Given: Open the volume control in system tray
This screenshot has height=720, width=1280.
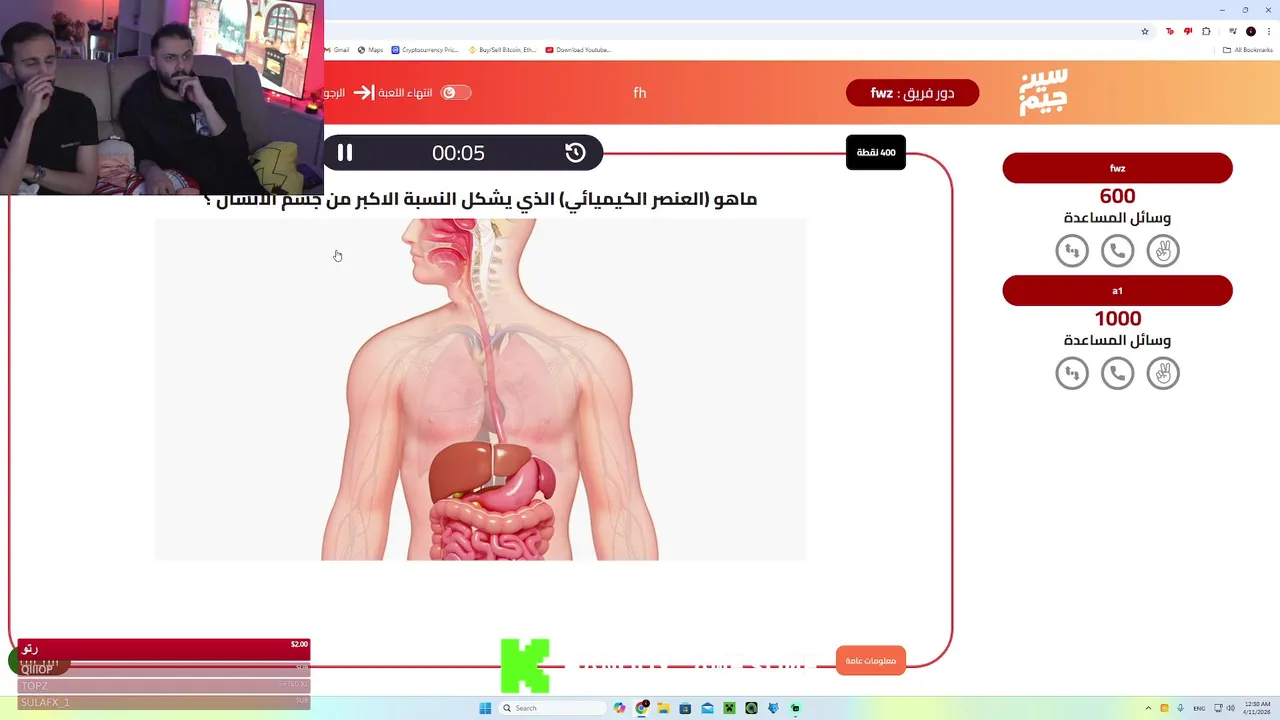Looking at the screenshot, I should pyautogui.click(x=1230, y=708).
